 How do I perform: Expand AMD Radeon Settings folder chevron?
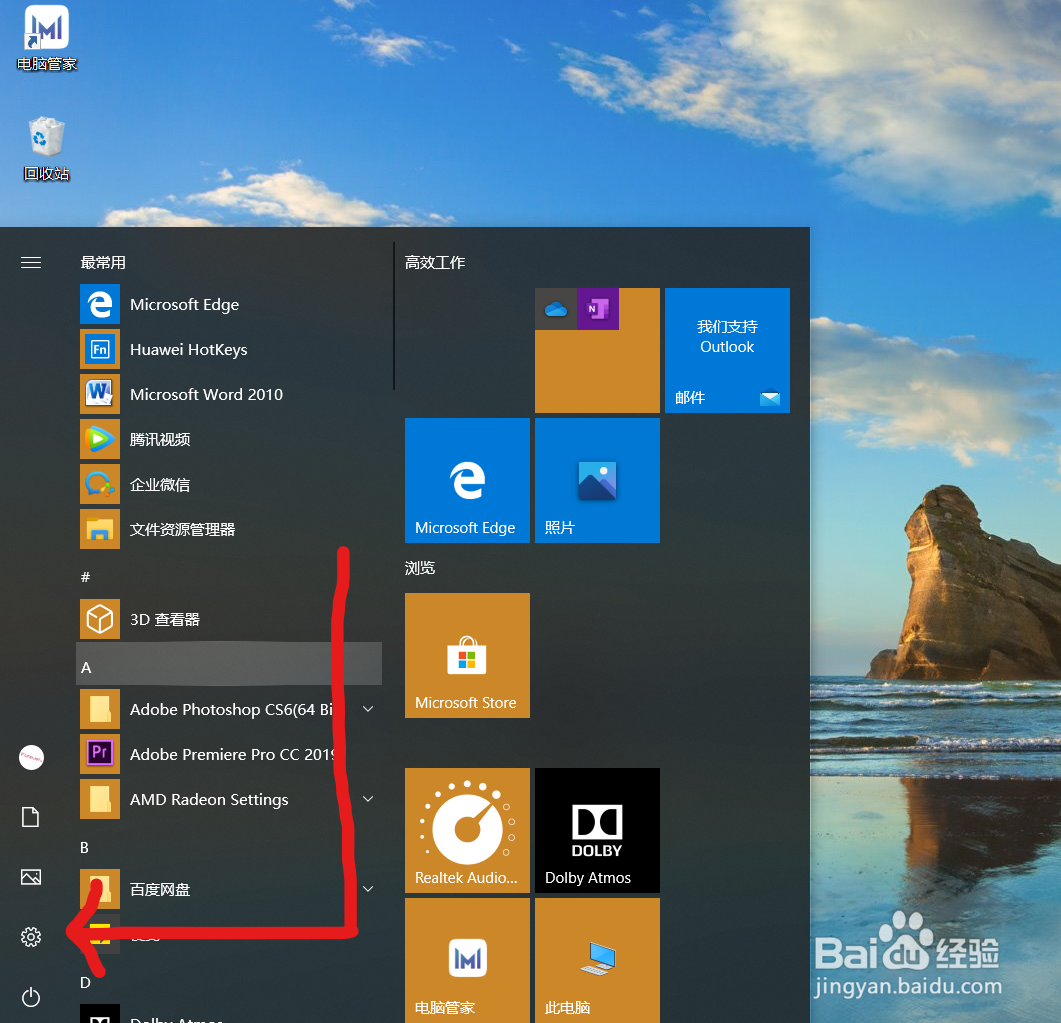[x=368, y=799]
